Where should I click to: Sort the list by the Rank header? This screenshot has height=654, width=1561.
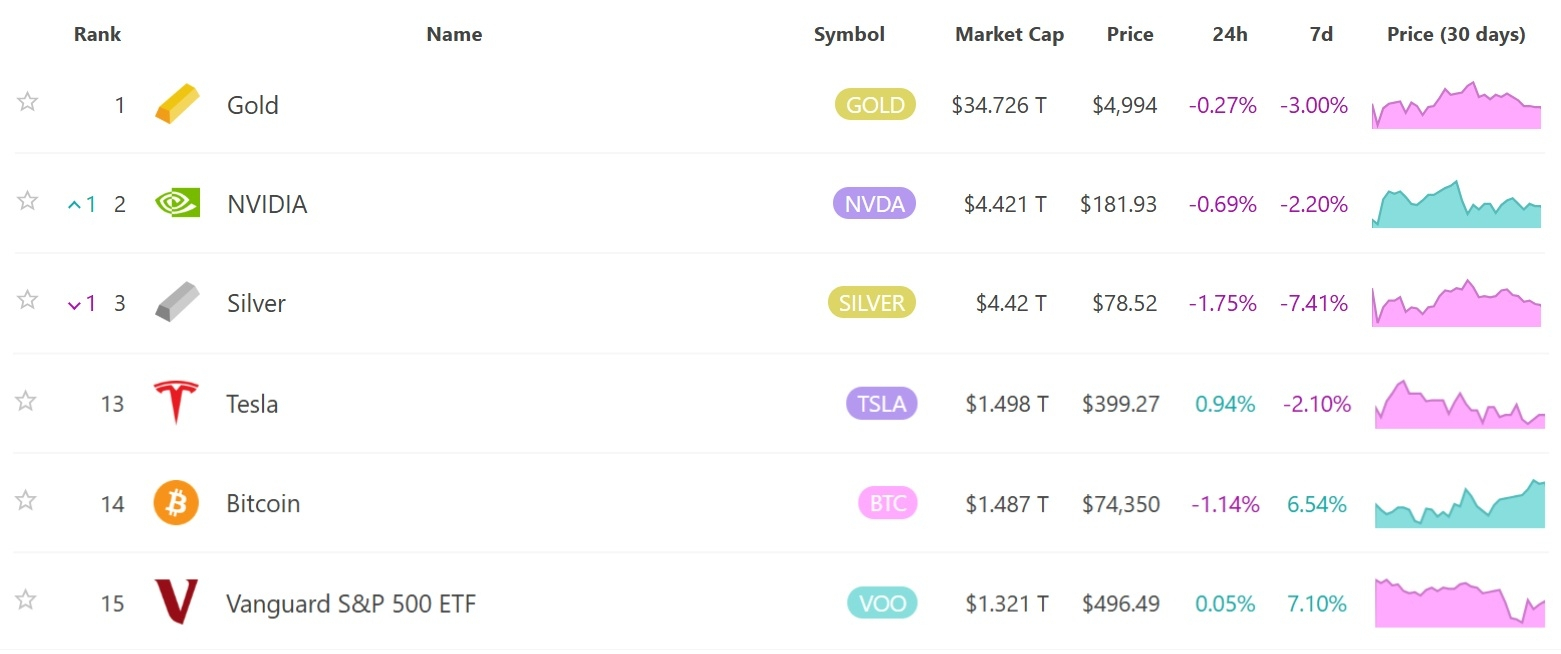(x=97, y=34)
